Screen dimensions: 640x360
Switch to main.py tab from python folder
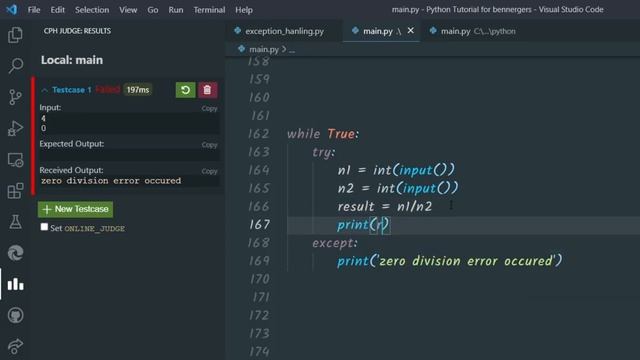(478, 31)
